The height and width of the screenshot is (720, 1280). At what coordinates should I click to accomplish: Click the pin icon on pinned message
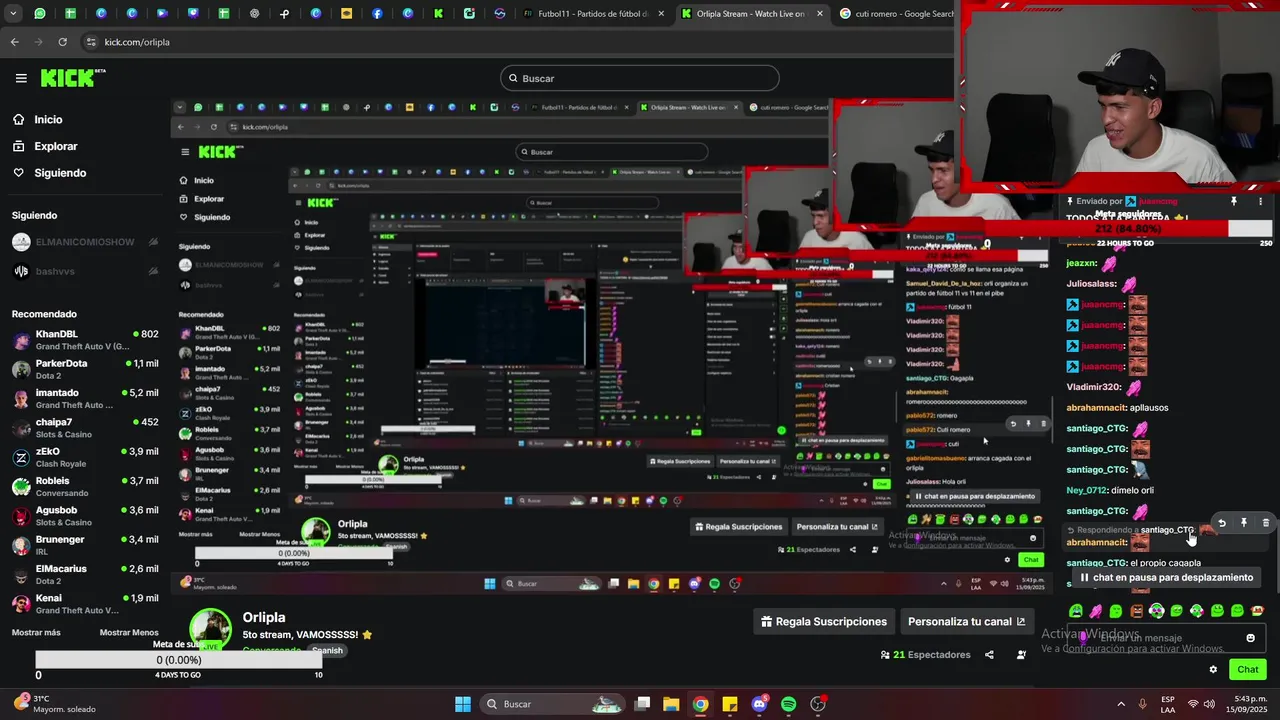point(1234,201)
